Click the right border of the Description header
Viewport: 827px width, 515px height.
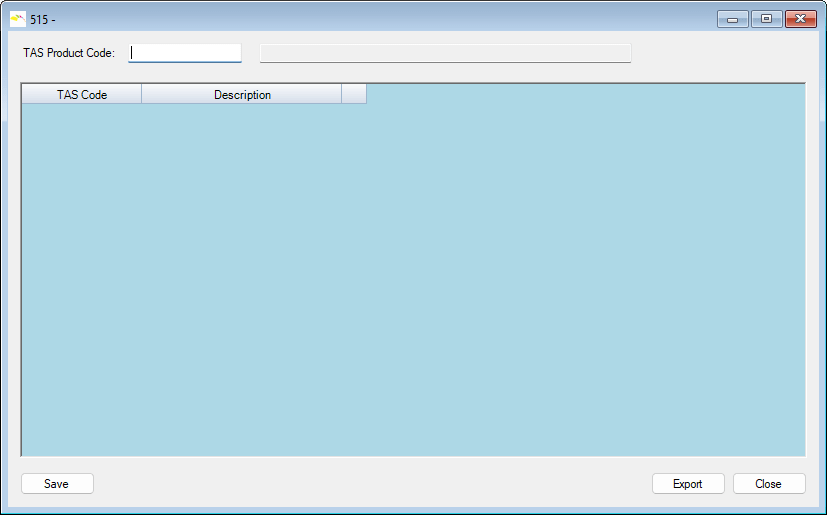[x=342, y=95]
